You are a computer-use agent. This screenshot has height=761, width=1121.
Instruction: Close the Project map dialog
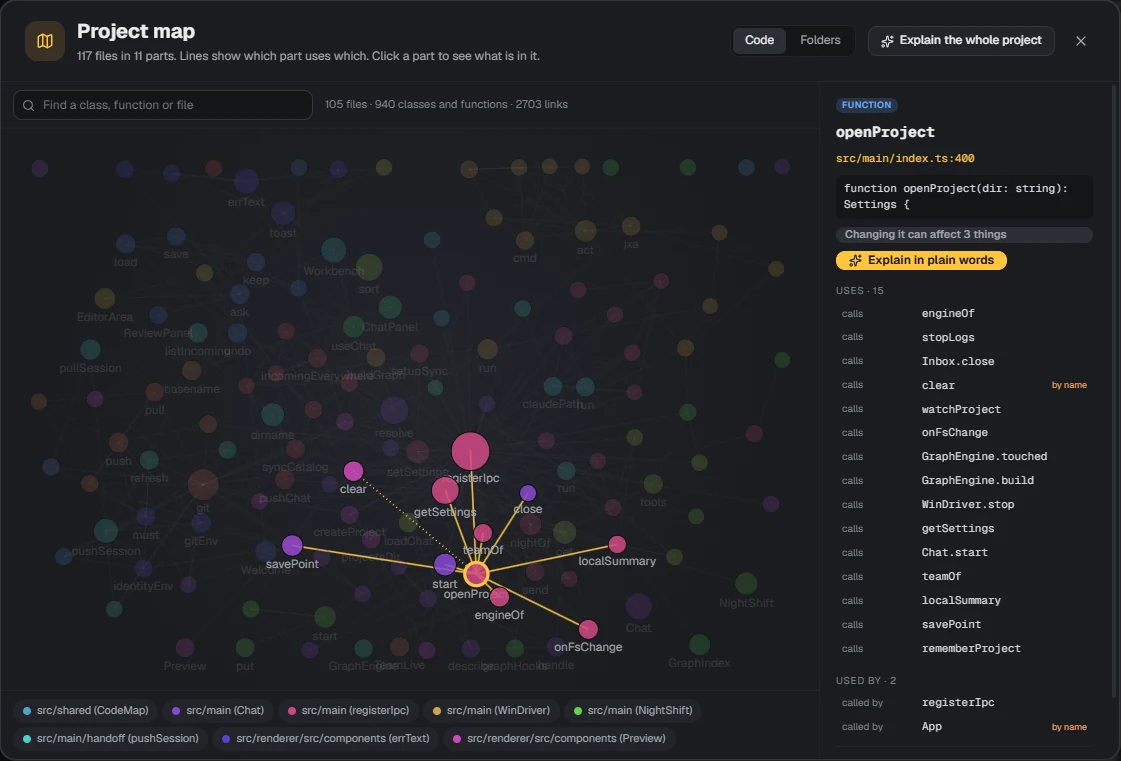click(1081, 41)
